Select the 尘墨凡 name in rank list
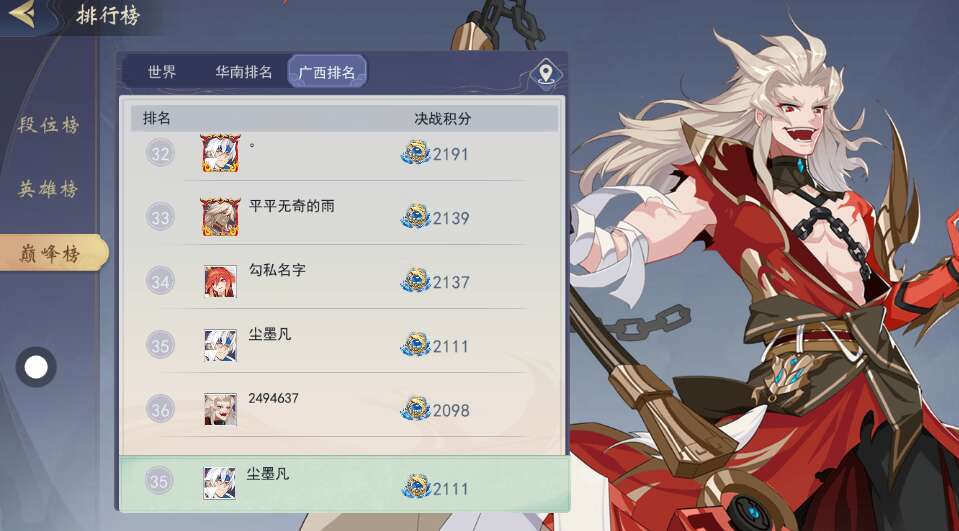This screenshot has height=531, width=959. point(270,335)
